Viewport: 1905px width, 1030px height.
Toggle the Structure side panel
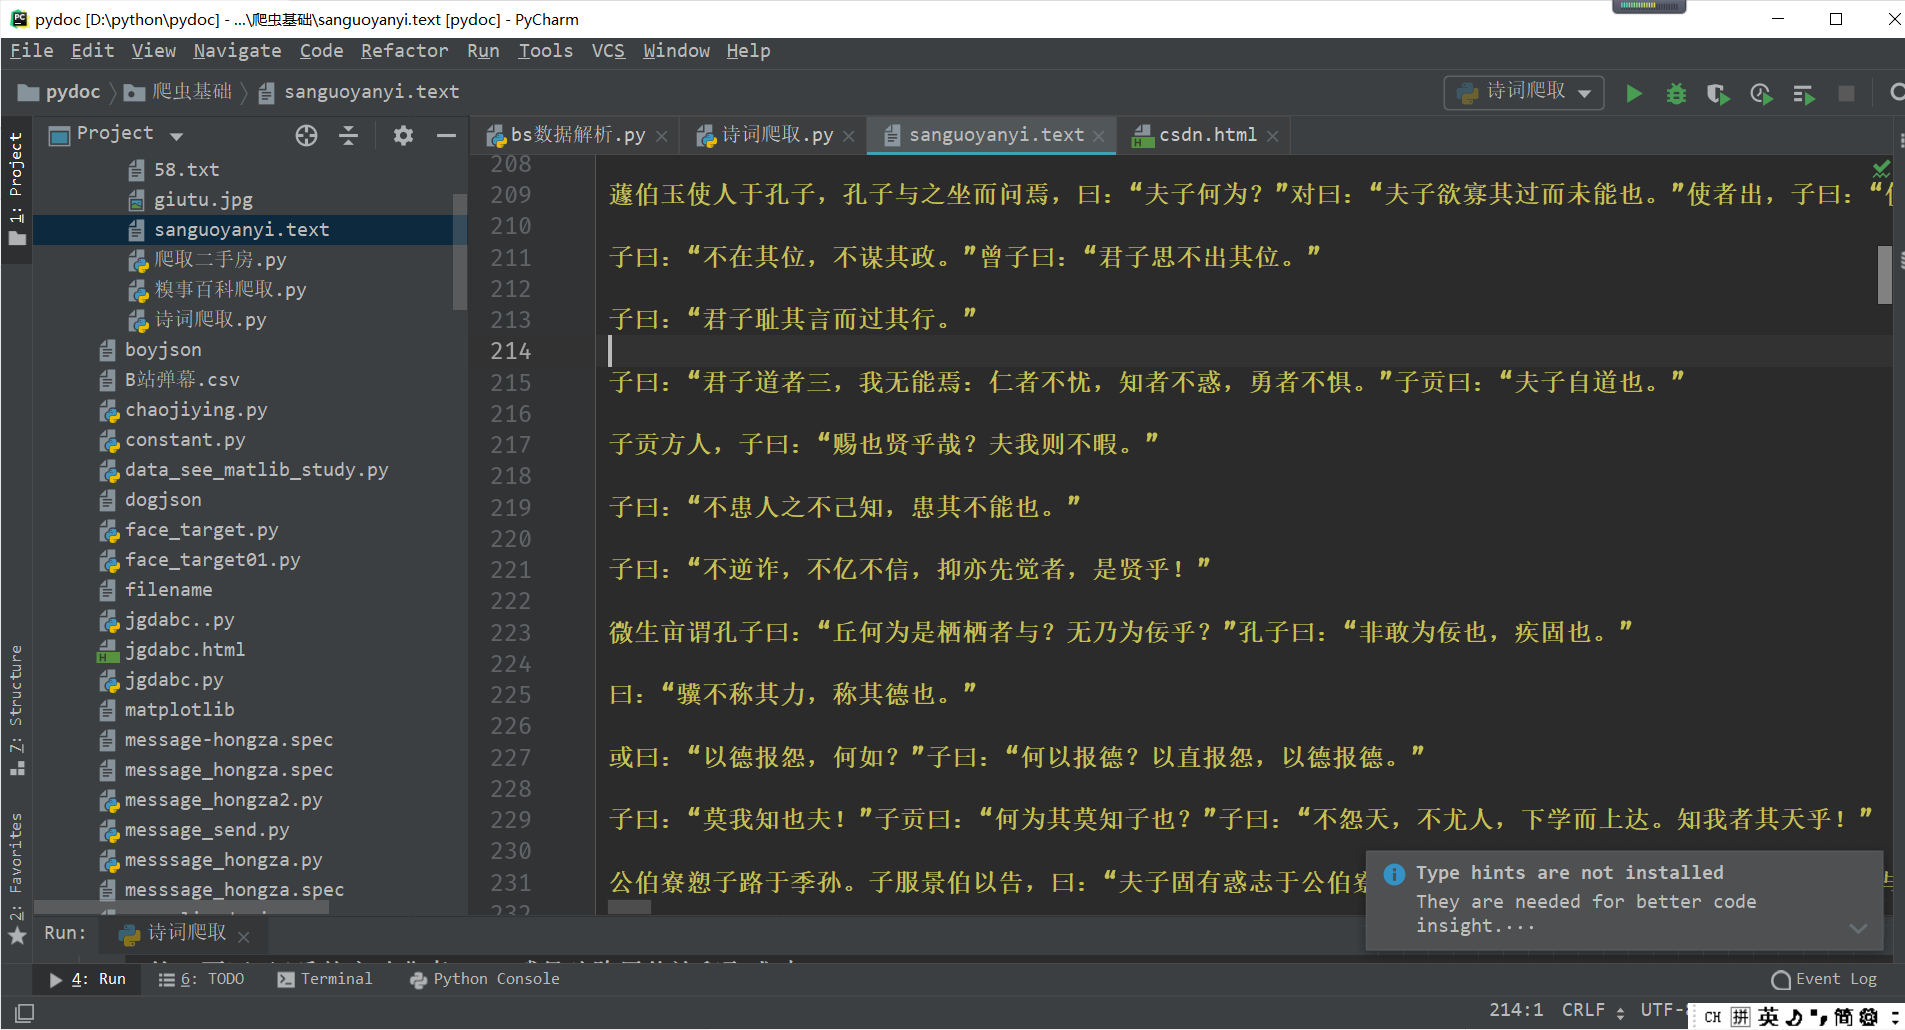coord(16,709)
